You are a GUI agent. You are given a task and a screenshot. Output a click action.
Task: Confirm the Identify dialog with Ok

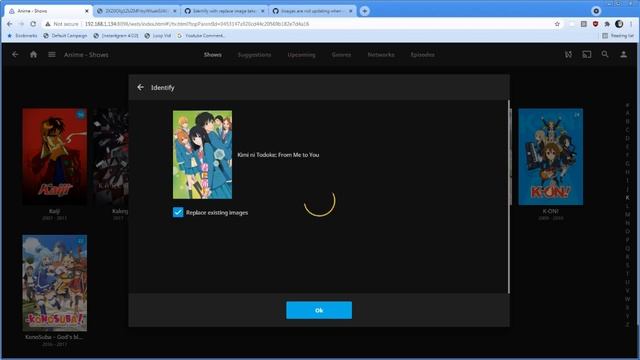coord(319,310)
